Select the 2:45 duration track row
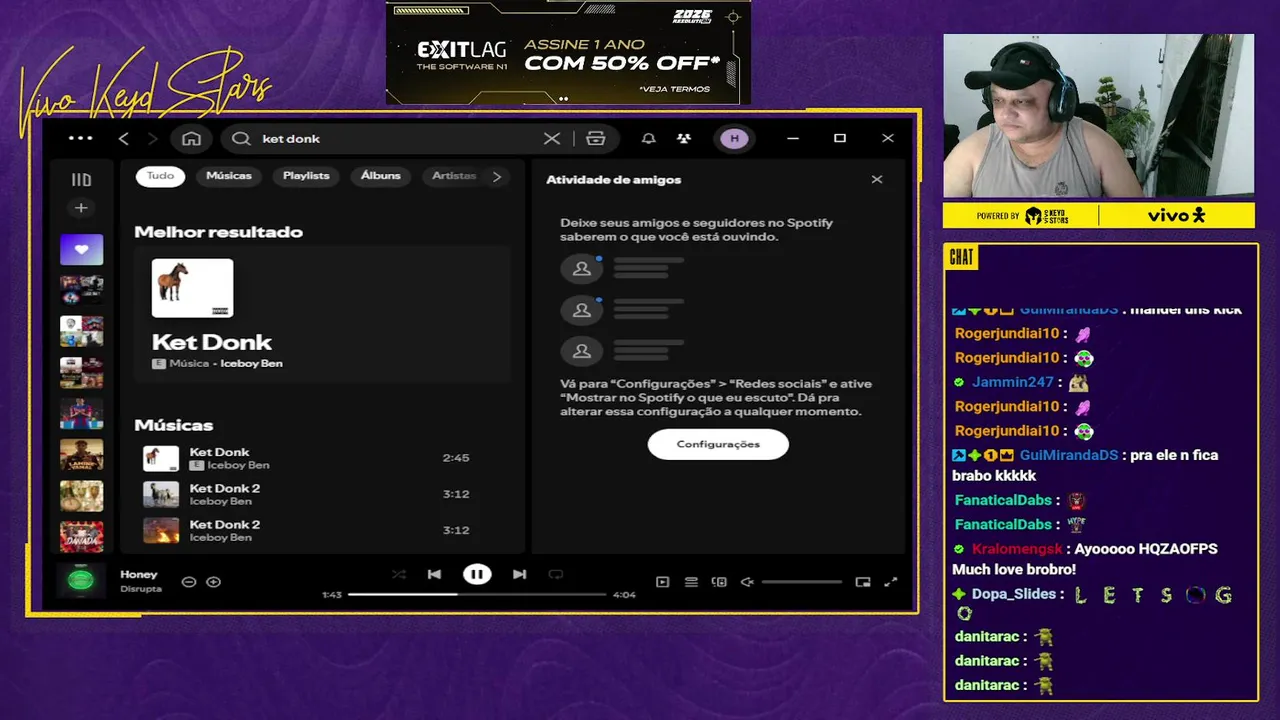 322,458
